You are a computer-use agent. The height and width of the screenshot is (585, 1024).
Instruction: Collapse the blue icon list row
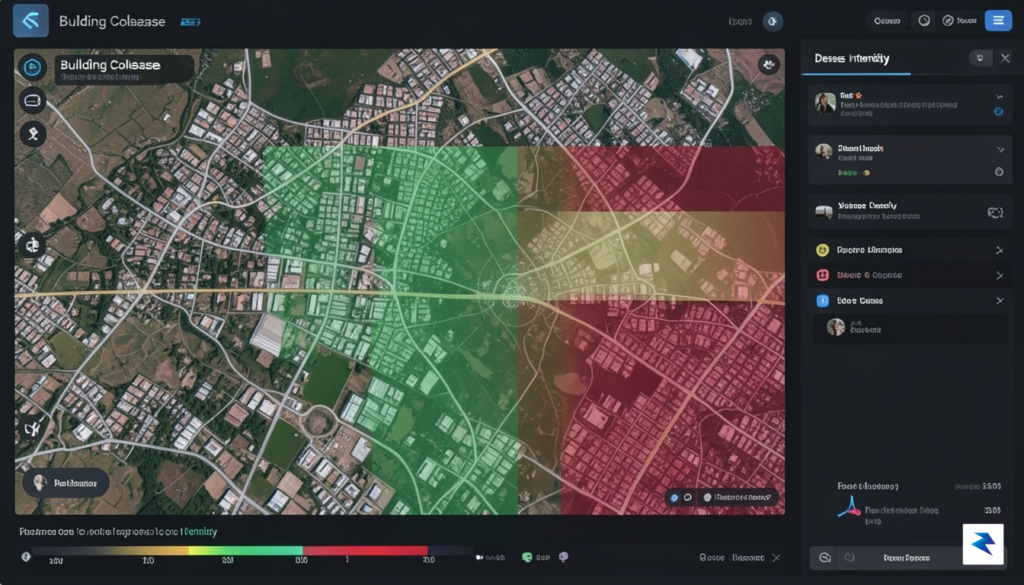[x=999, y=301]
